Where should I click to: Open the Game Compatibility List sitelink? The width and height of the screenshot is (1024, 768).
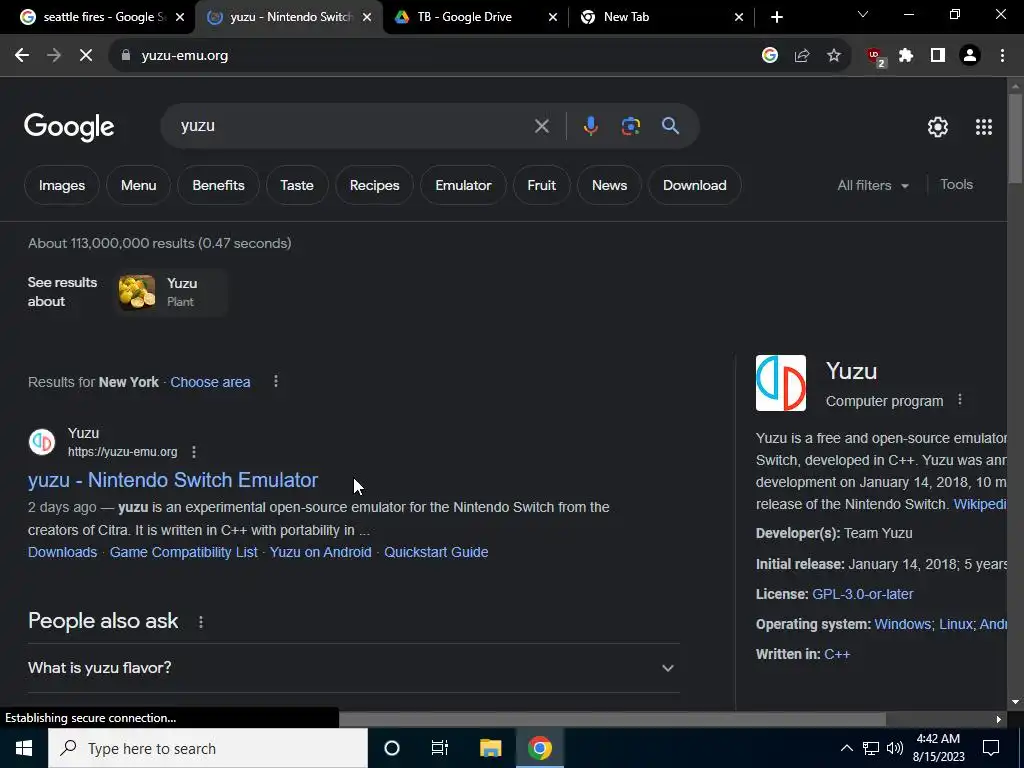click(x=184, y=552)
